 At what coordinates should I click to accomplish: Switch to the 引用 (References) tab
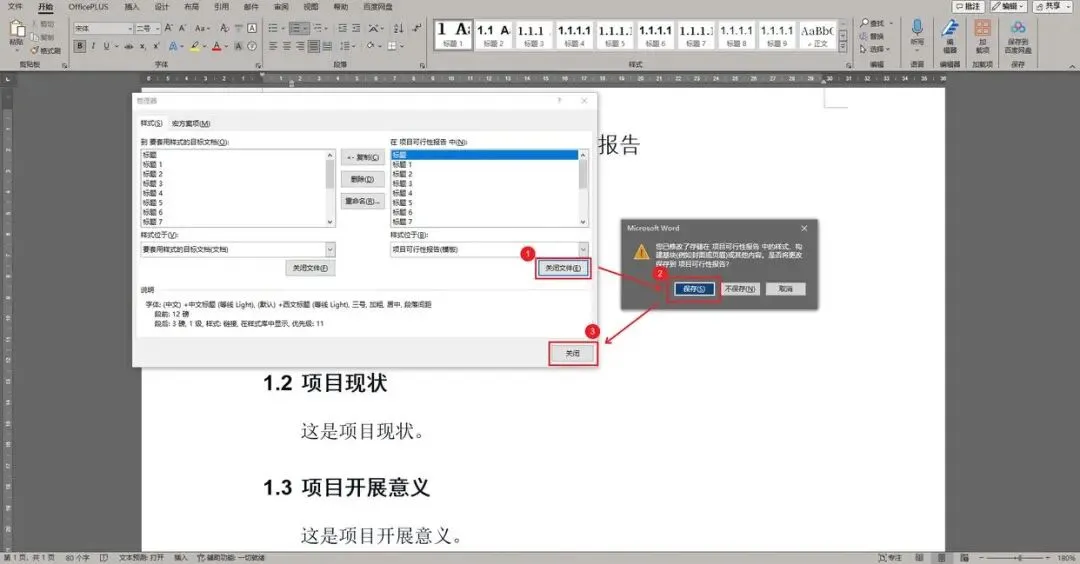[221, 6]
